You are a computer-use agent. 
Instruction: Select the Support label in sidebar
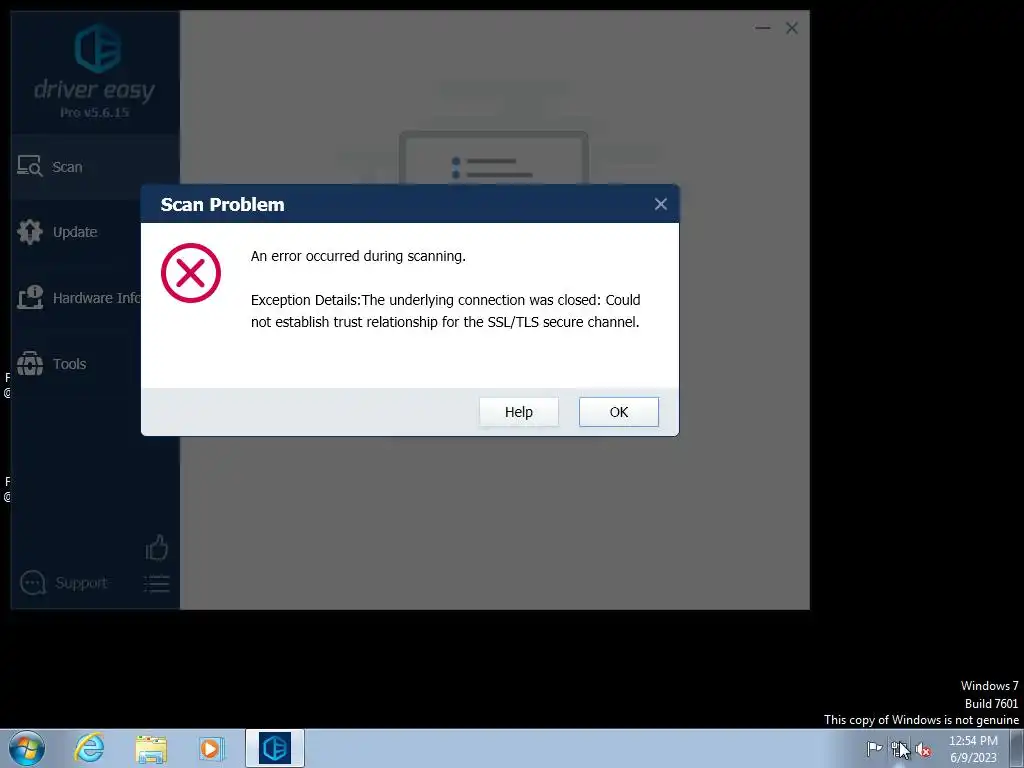click(x=81, y=583)
